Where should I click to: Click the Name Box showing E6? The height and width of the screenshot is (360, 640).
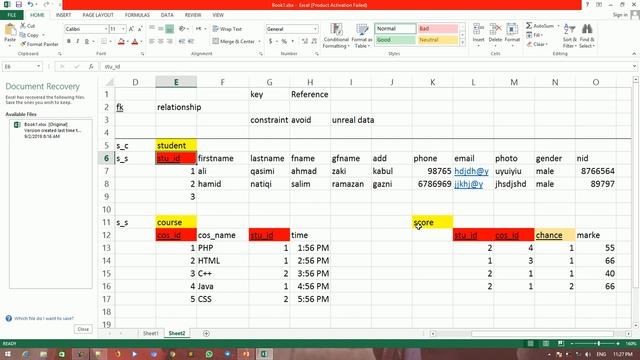[19, 67]
